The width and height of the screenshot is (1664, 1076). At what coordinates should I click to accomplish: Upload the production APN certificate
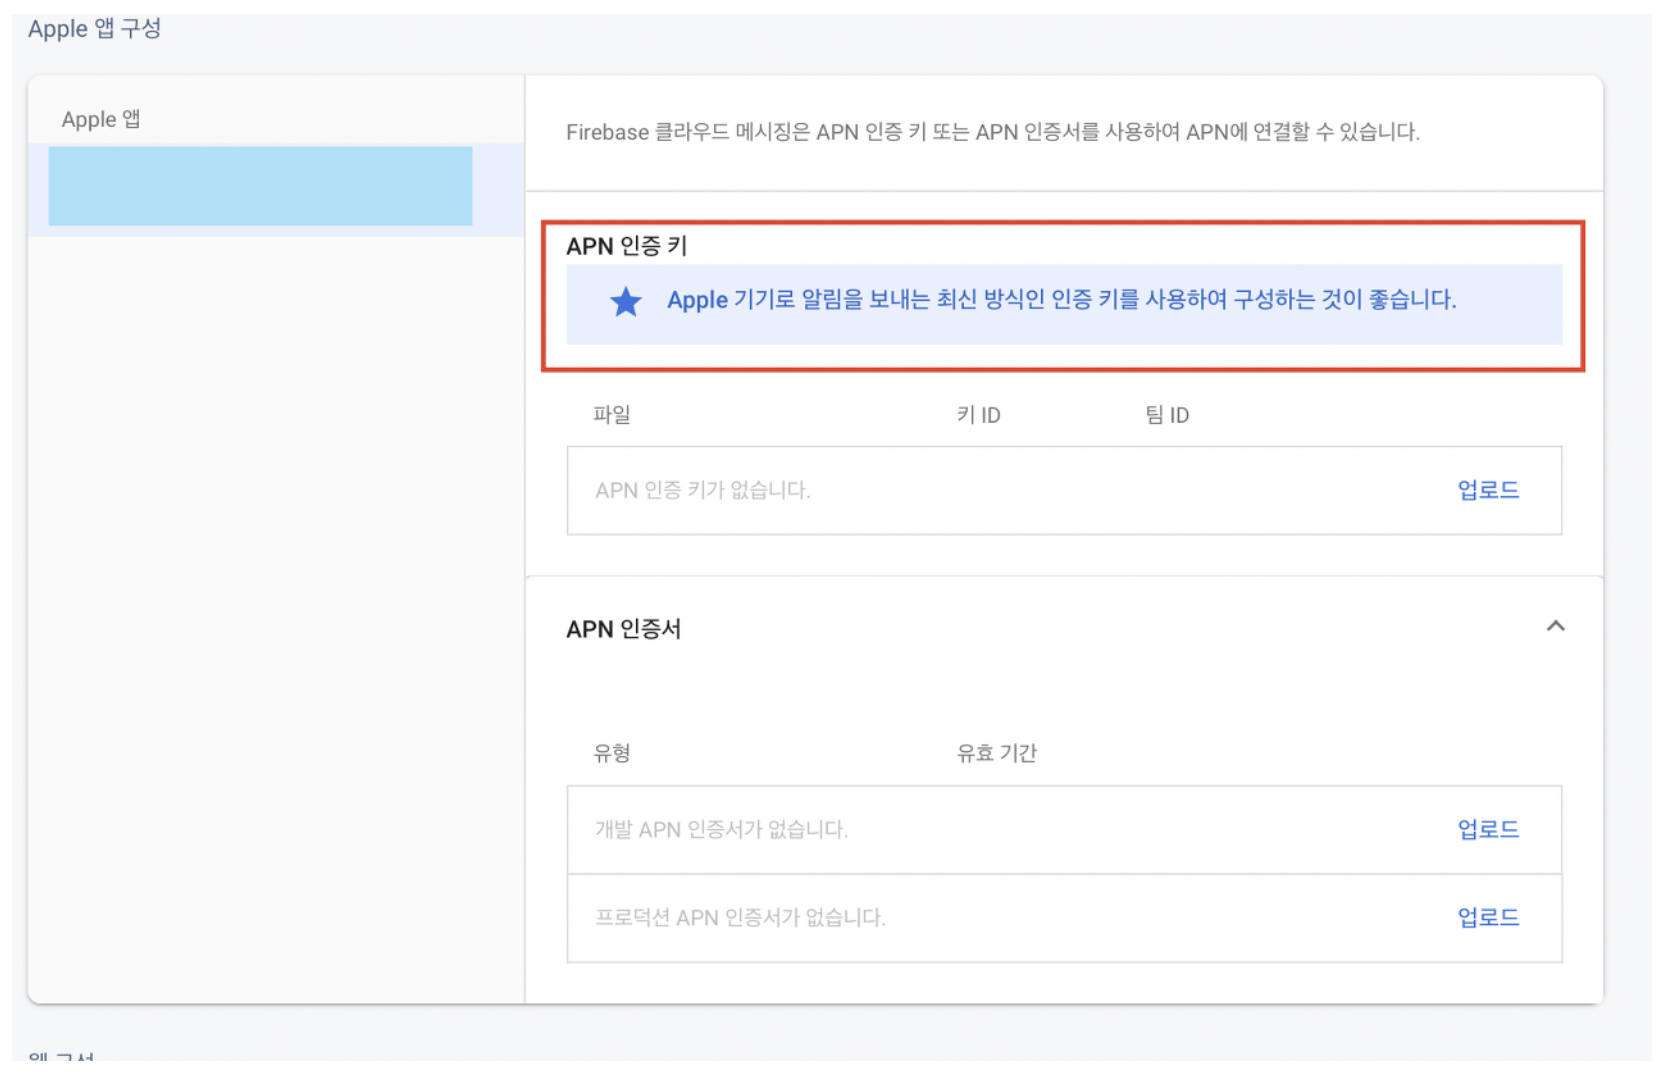click(x=1488, y=917)
